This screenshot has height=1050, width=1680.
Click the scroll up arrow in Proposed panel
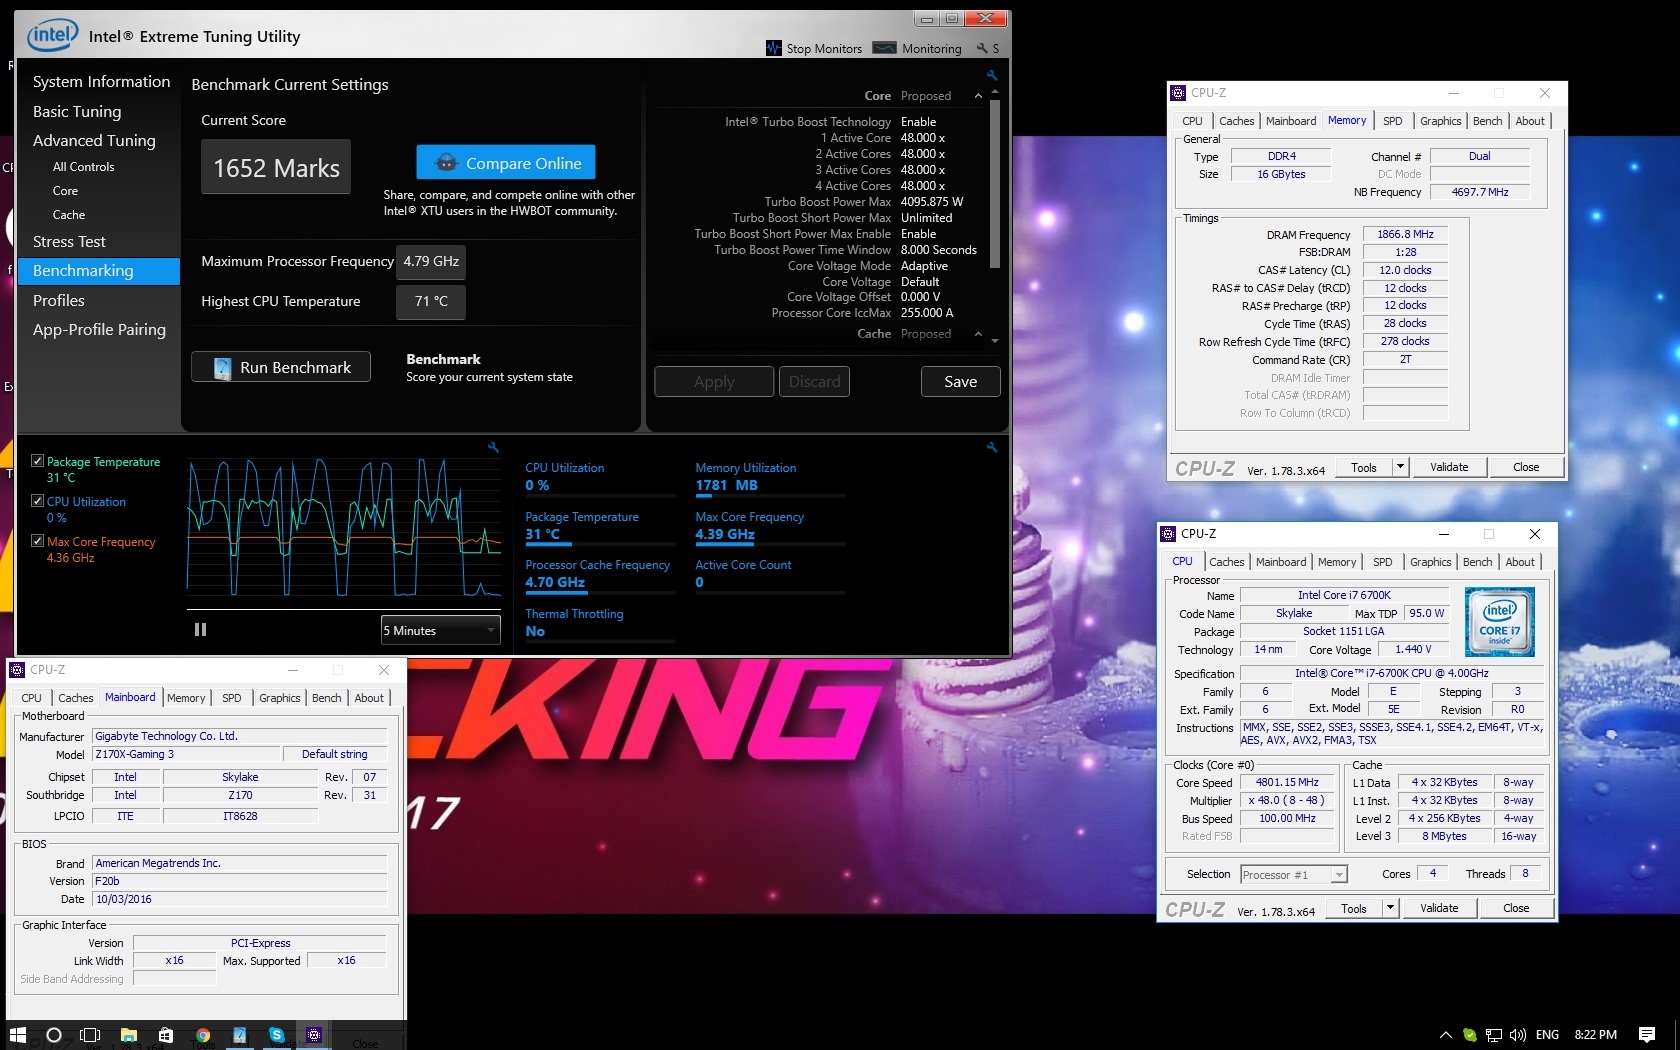tap(994, 92)
